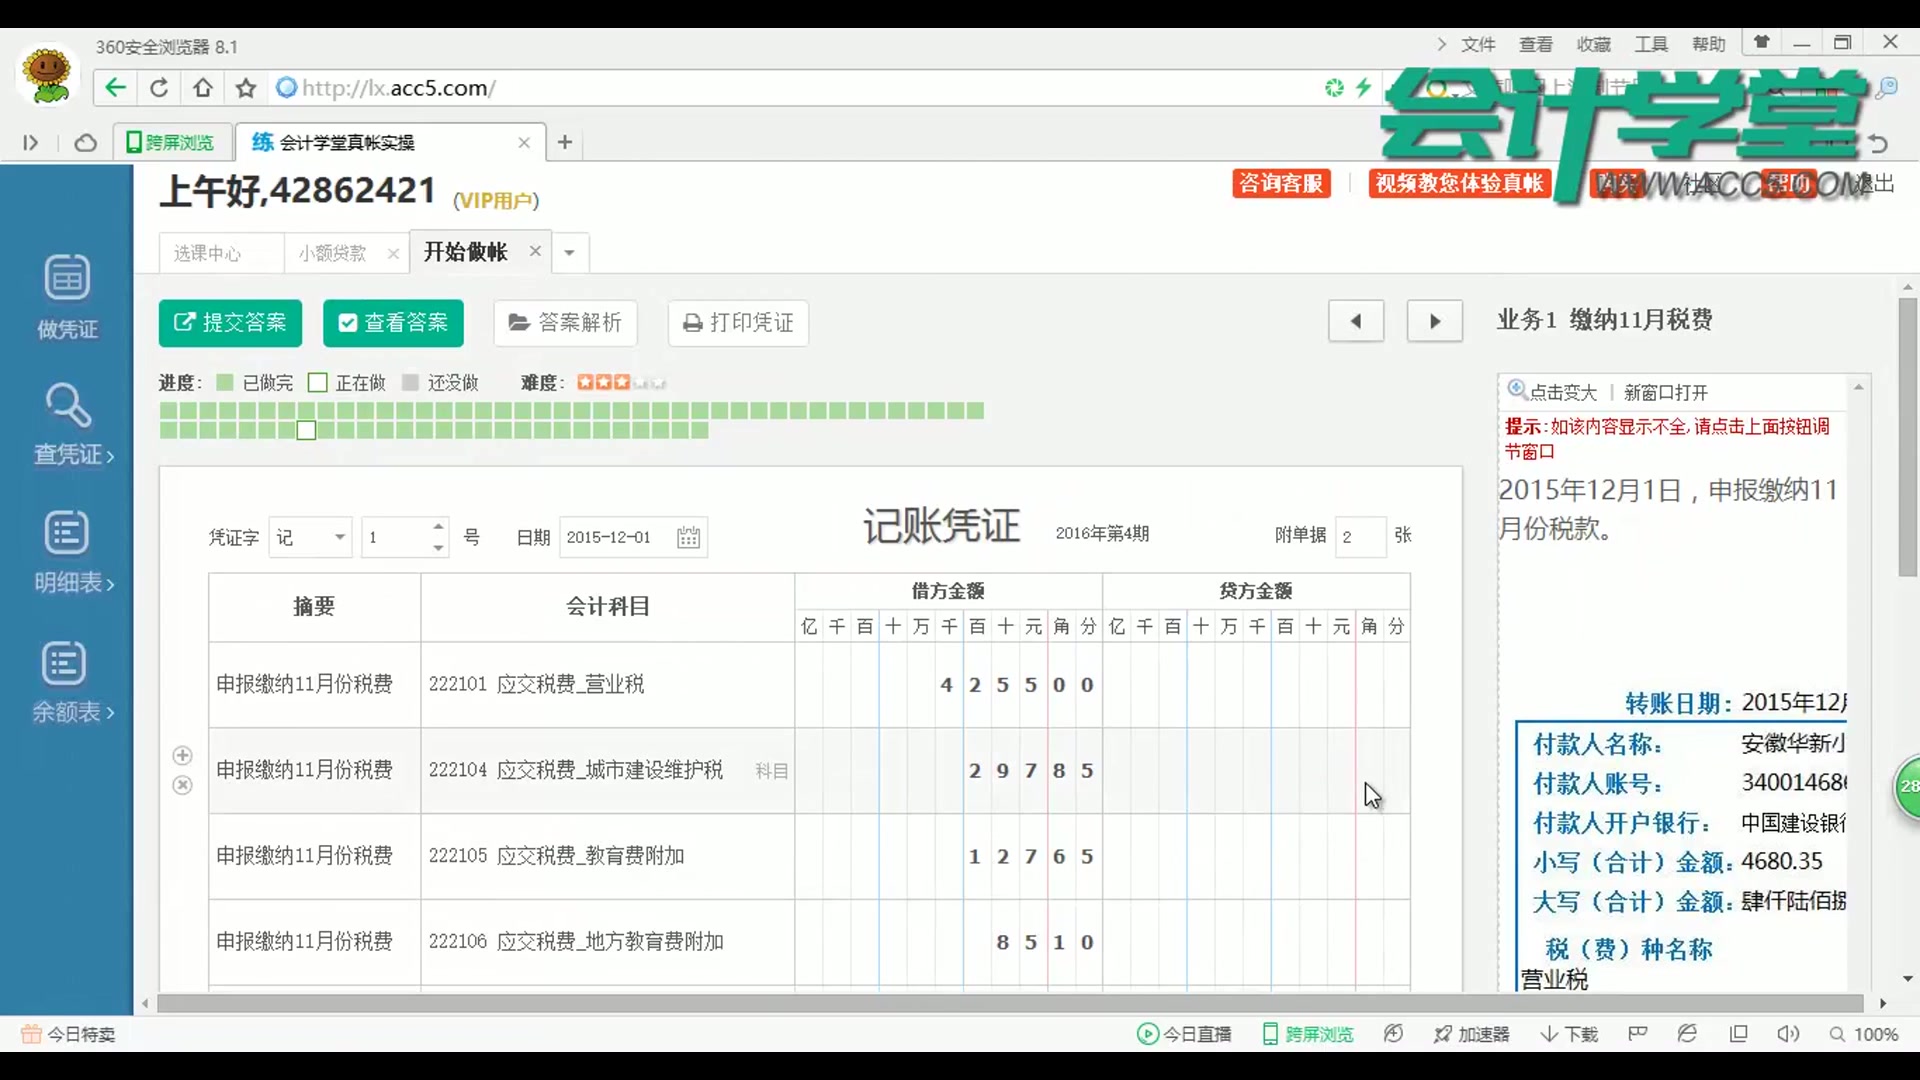Image resolution: width=1920 pixels, height=1080 pixels.
Task: Click the 查看答案 button
Action: point(393,322)
